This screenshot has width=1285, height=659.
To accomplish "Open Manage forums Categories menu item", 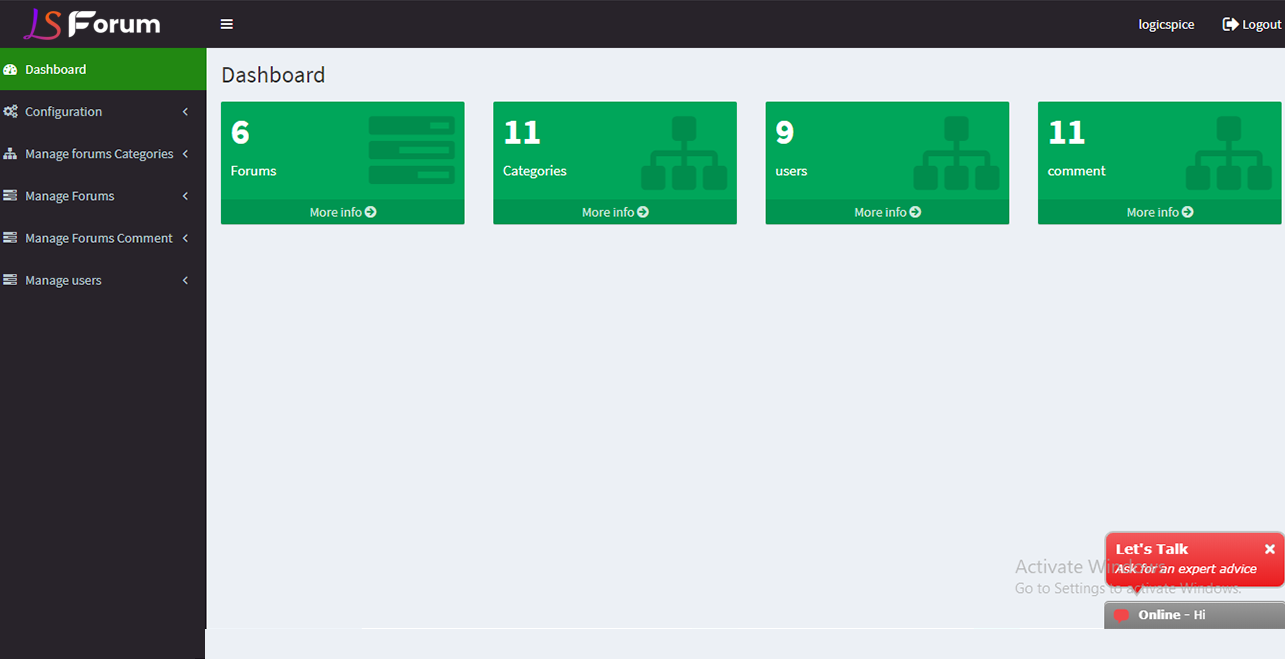I will tap(103, 153).
